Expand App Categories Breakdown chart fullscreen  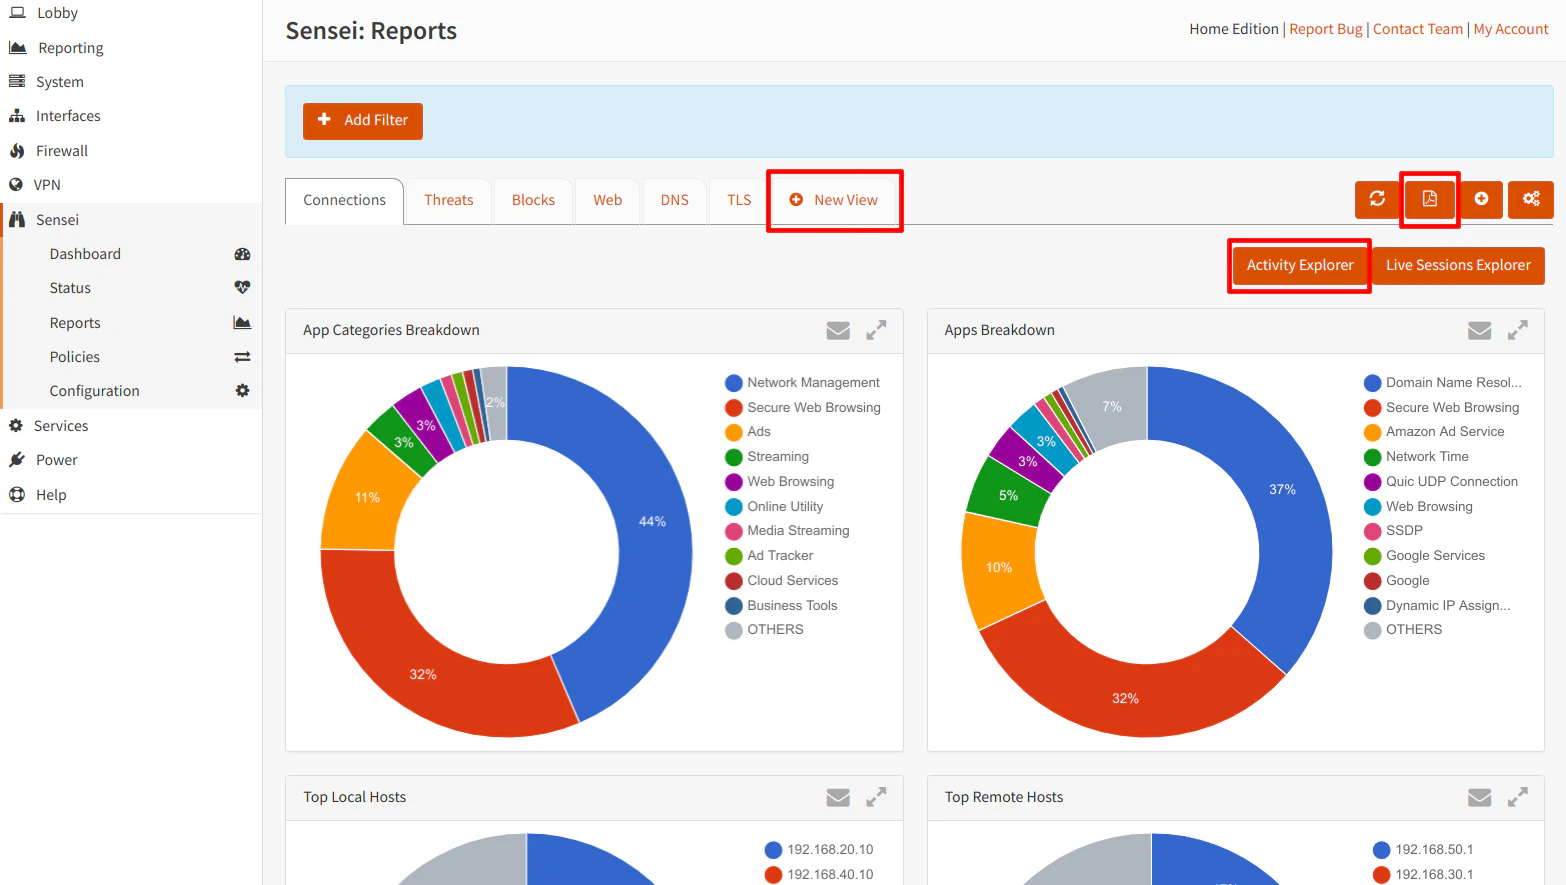tap(876, 330)
